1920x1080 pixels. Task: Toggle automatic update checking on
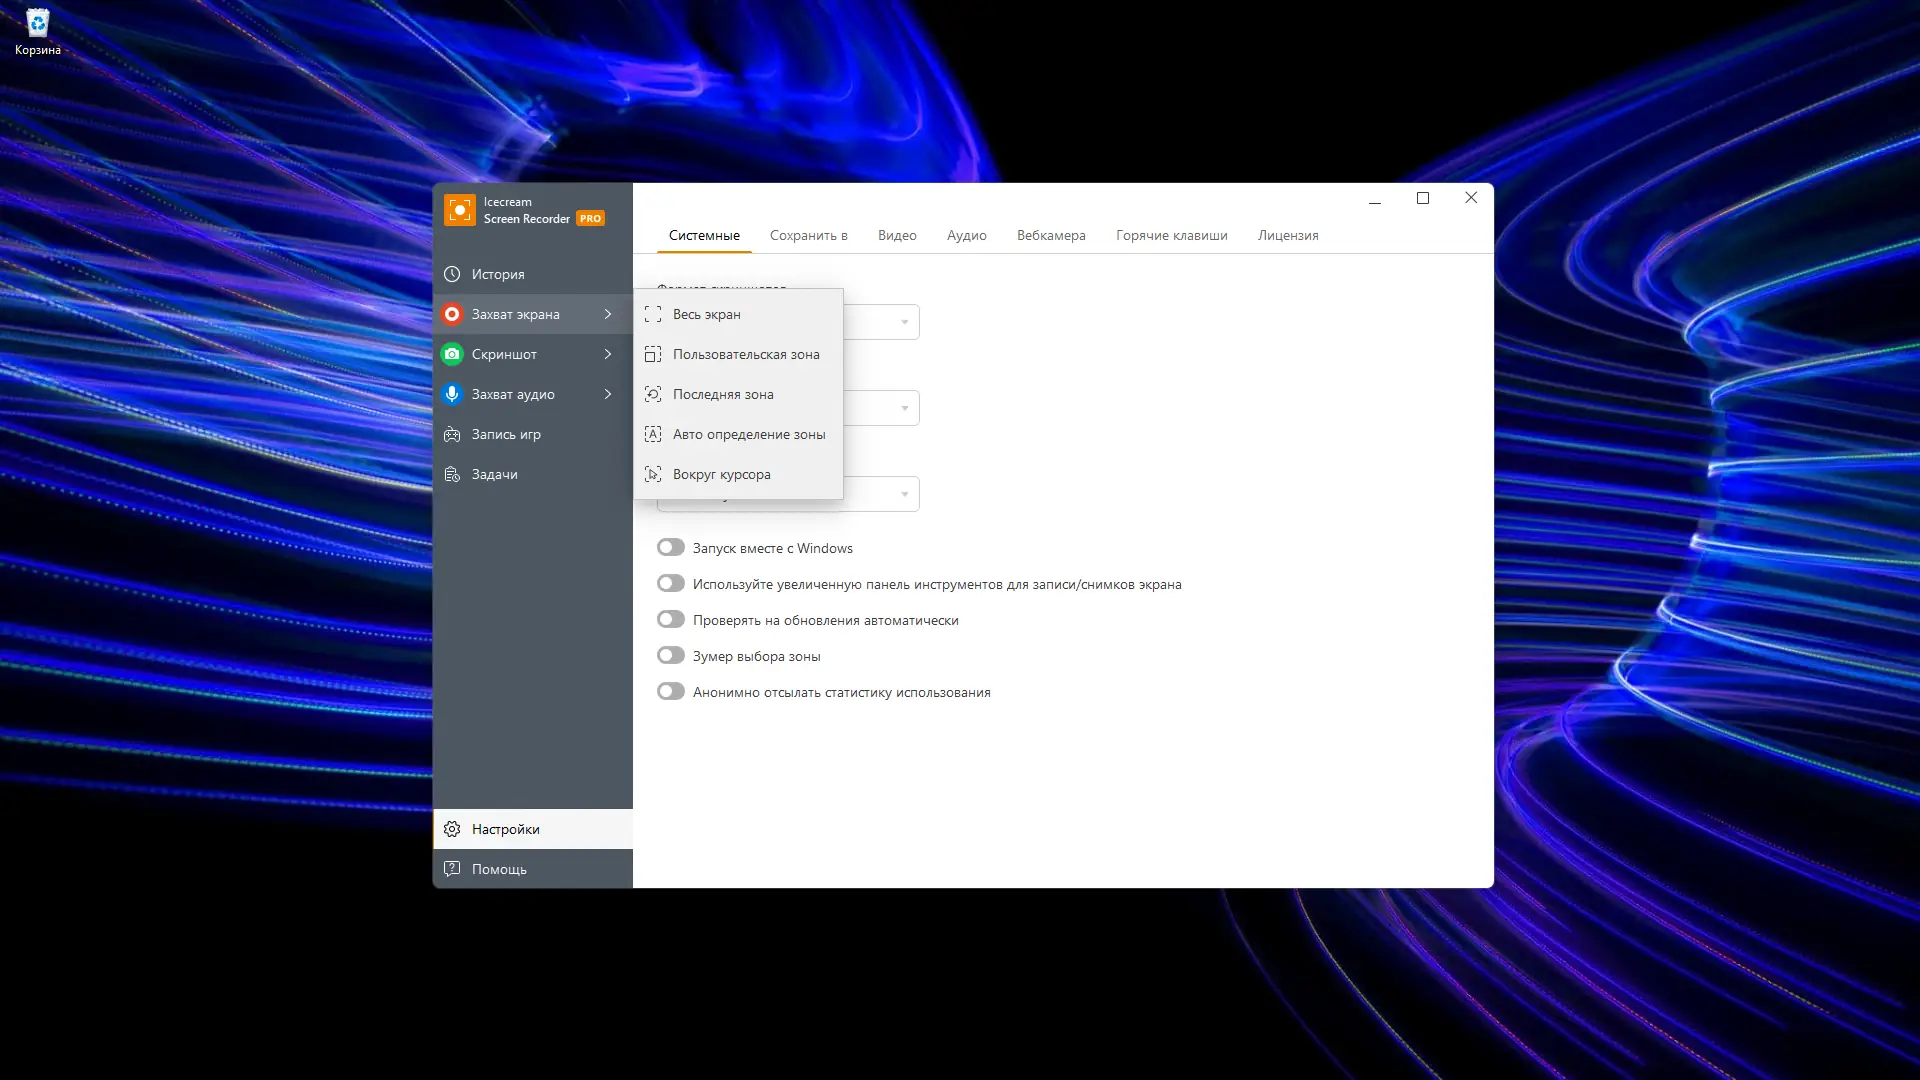coord(670,619)
